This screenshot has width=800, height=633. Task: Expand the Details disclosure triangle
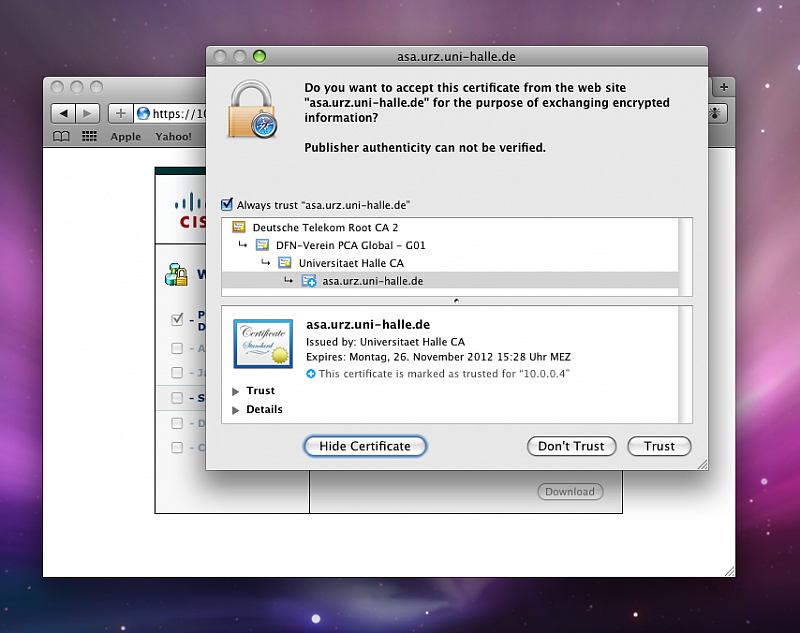point(235,410)
